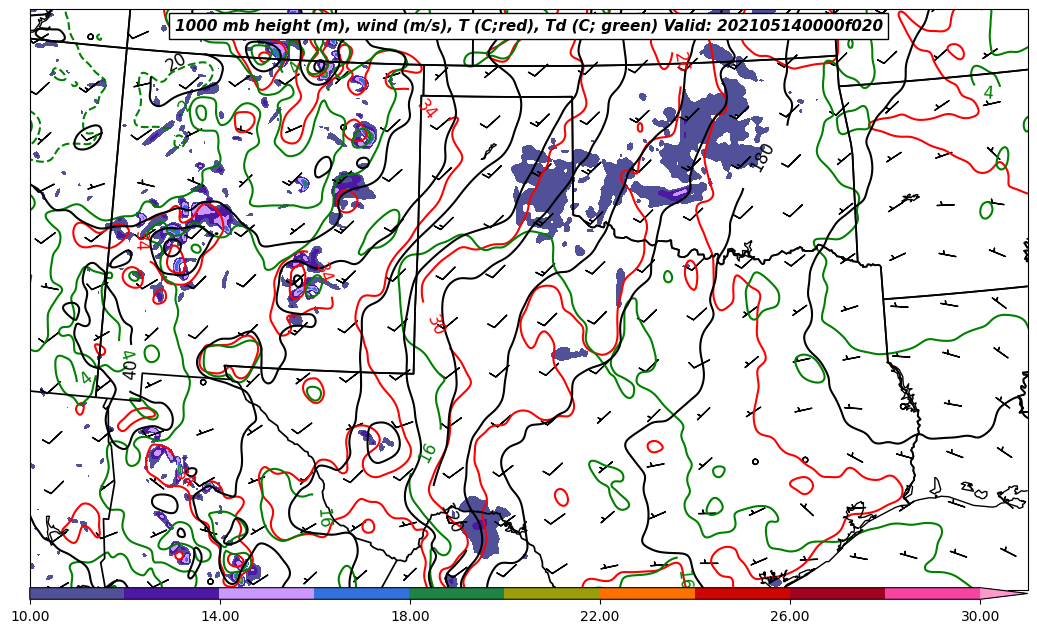This screenshot has width=1037, height=633.
Task: Select the green 18–20 colorbar segment
Action: coord(457,593)
